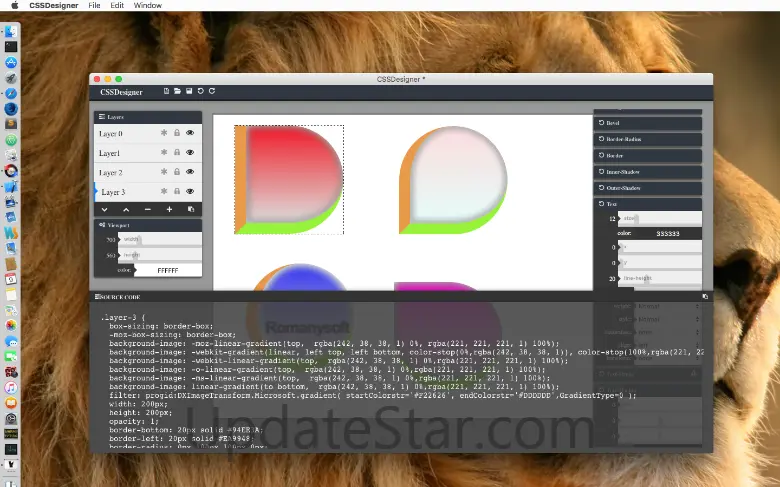
Task: Adjust the viewport width slider
Action: click(160, 239)
